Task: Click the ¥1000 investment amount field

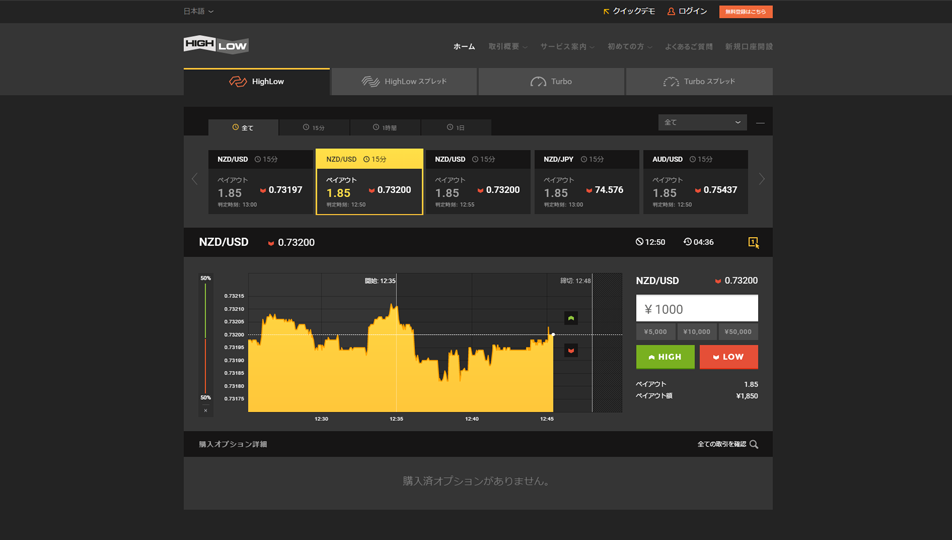Action: tap(696, 309)
